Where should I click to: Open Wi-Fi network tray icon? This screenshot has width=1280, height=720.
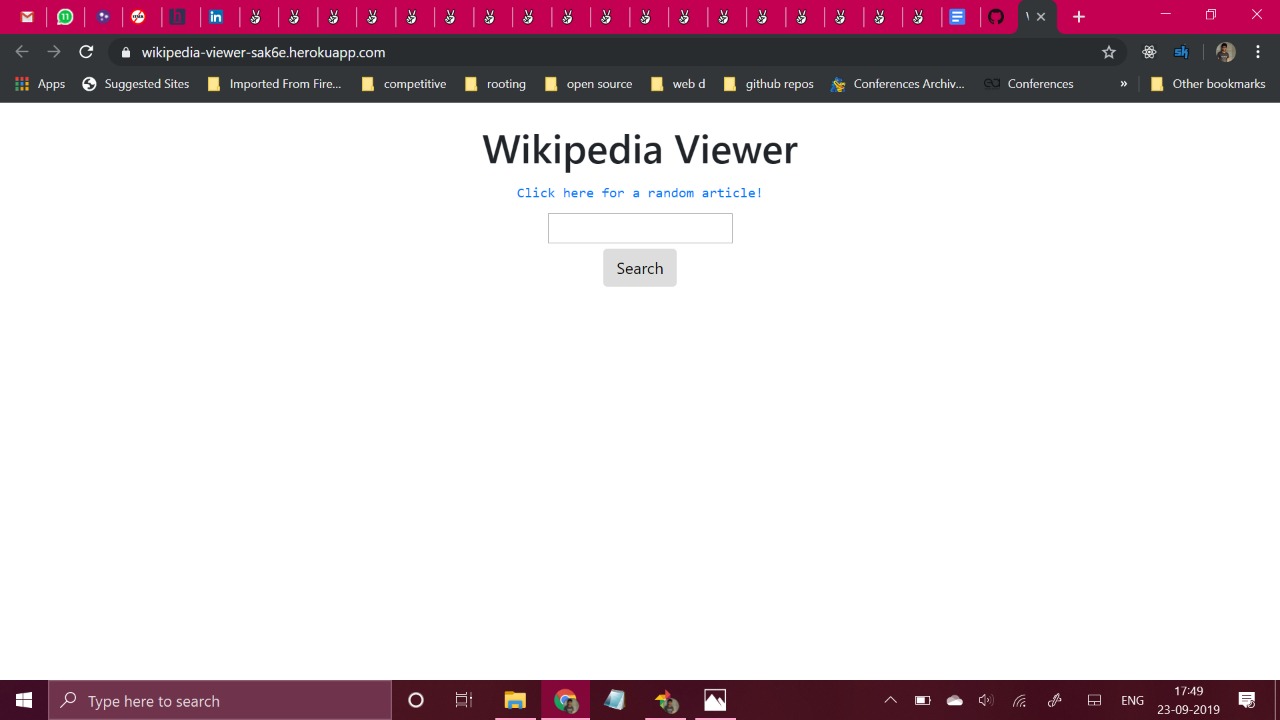1020,701
